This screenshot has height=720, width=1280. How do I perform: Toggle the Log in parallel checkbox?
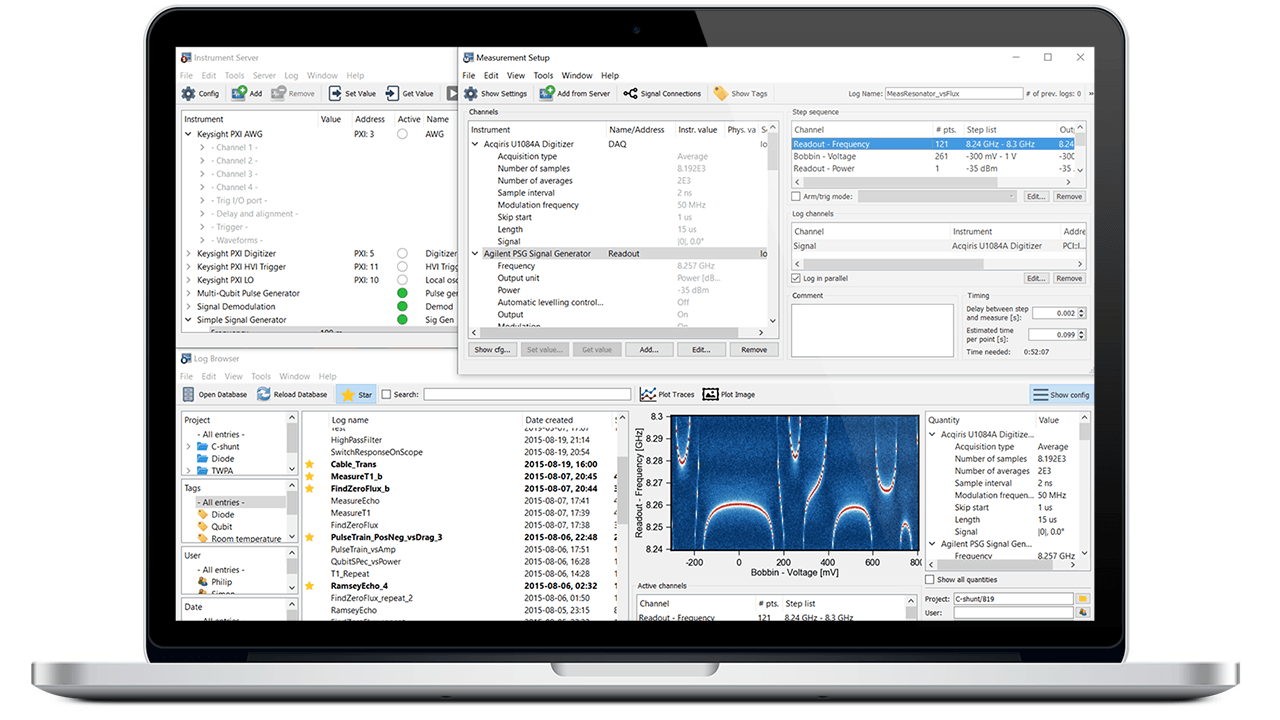[x=796, y=278]
